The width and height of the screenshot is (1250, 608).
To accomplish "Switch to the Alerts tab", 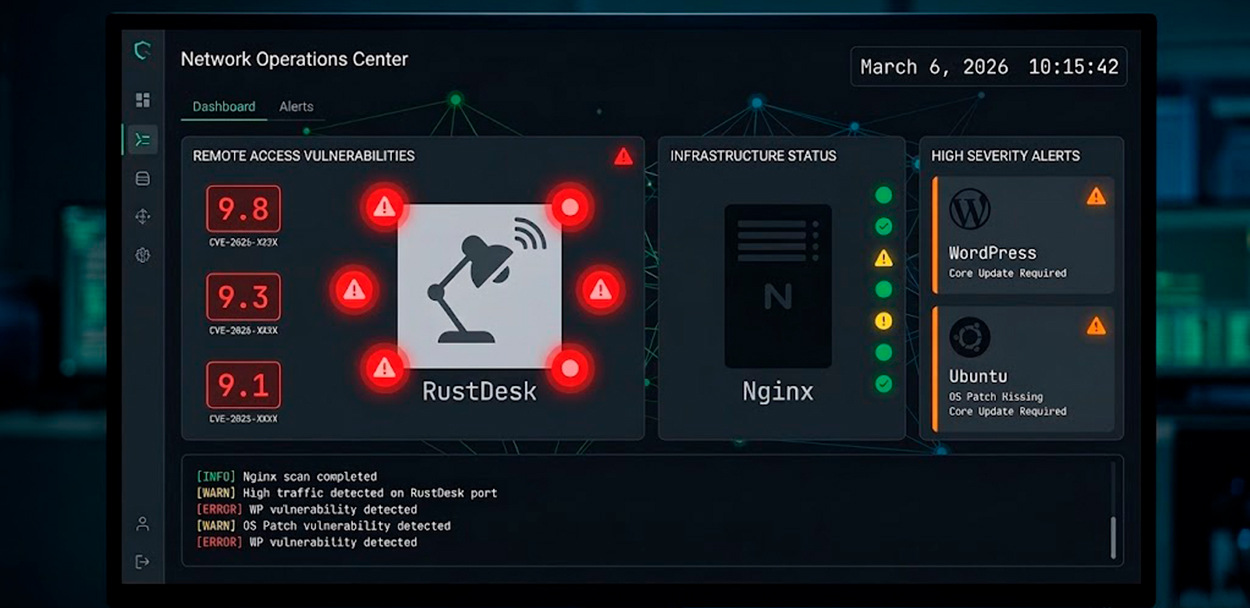I will click(296, 106).
